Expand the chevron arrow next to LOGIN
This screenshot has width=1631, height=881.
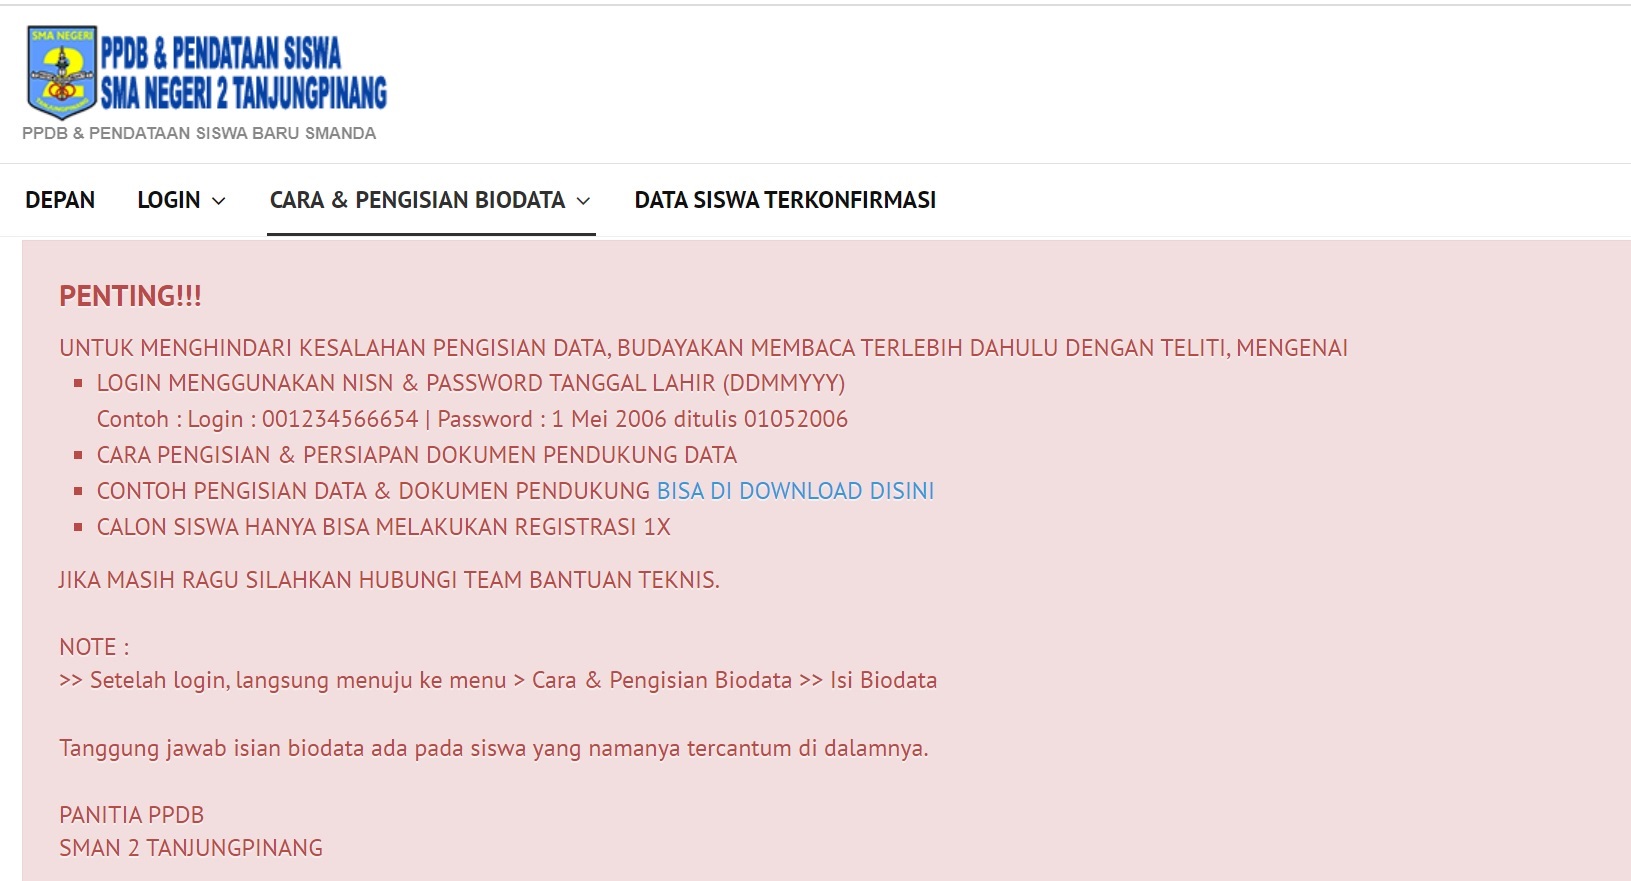(219, 201)
